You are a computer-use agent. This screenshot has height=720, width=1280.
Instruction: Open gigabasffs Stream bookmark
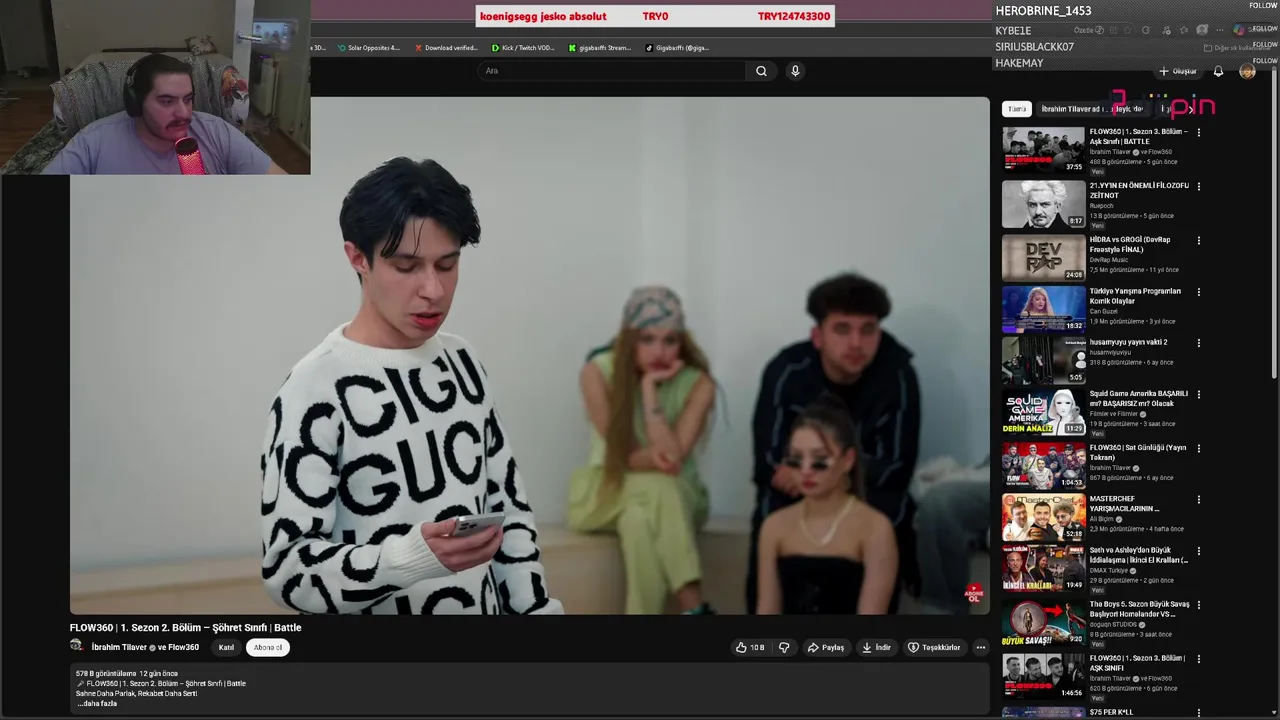point(600,47)
